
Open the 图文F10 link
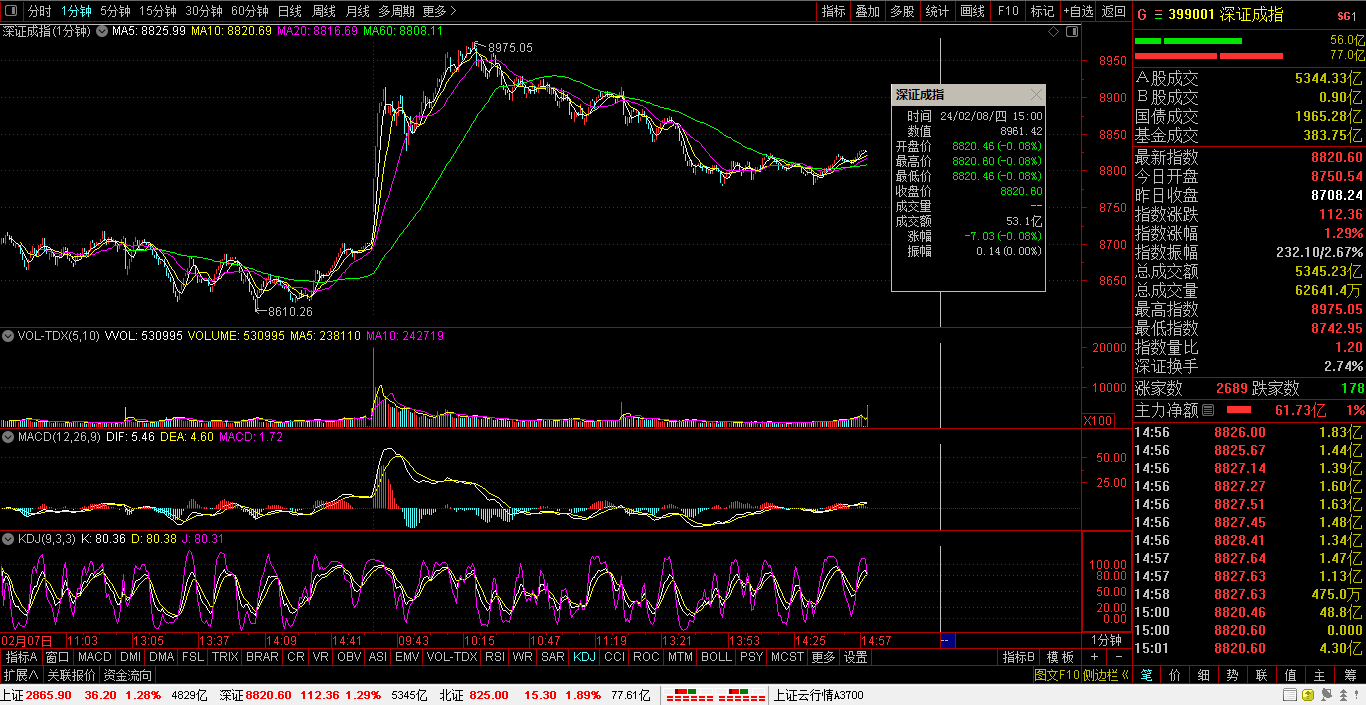pyautogui.click(x=1057, y=675)
